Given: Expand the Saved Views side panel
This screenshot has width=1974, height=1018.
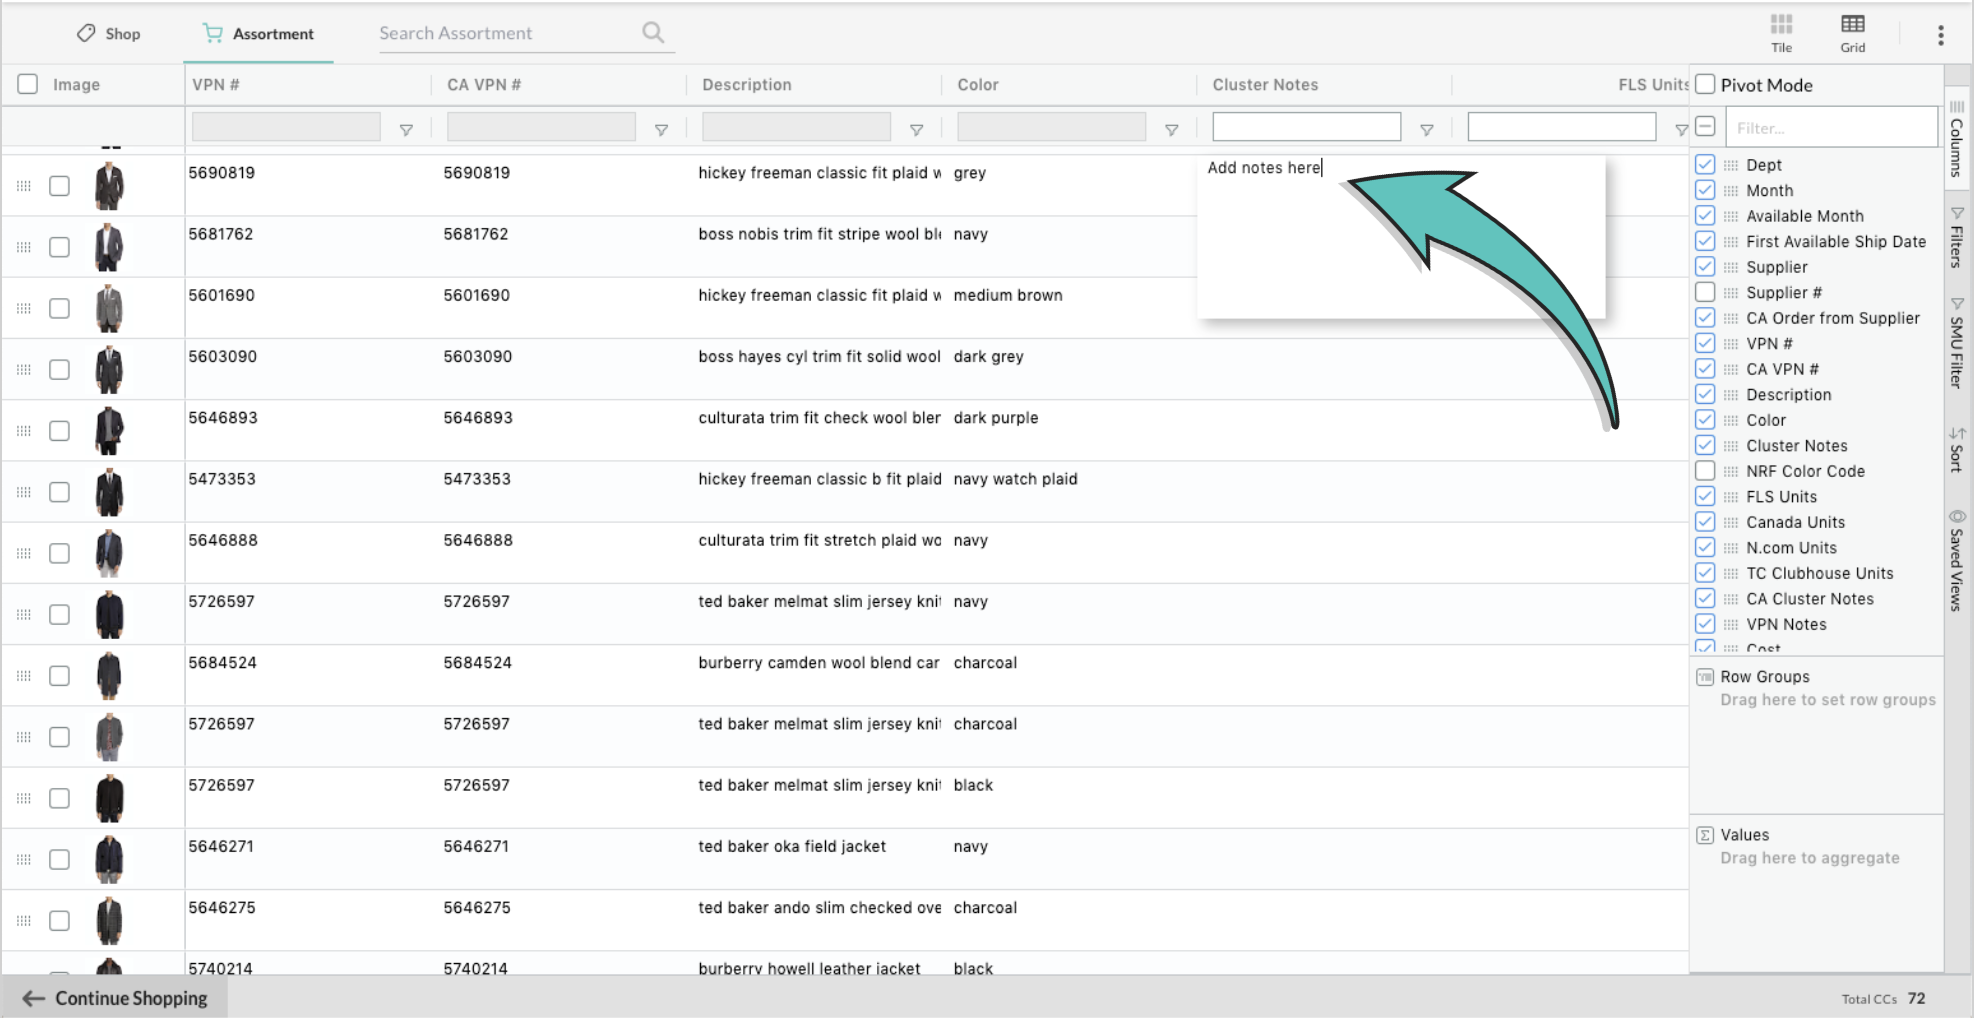Looking at the screenshot, I should pos(1957,560).
